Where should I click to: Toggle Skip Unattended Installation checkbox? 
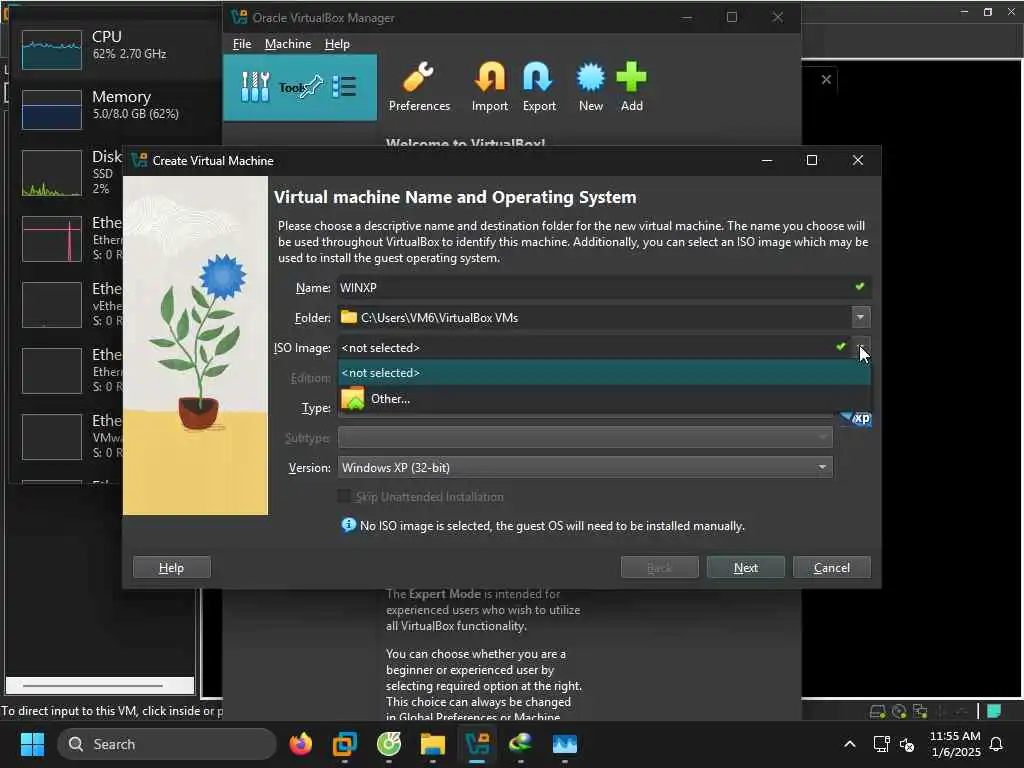[x=344, y=496]
